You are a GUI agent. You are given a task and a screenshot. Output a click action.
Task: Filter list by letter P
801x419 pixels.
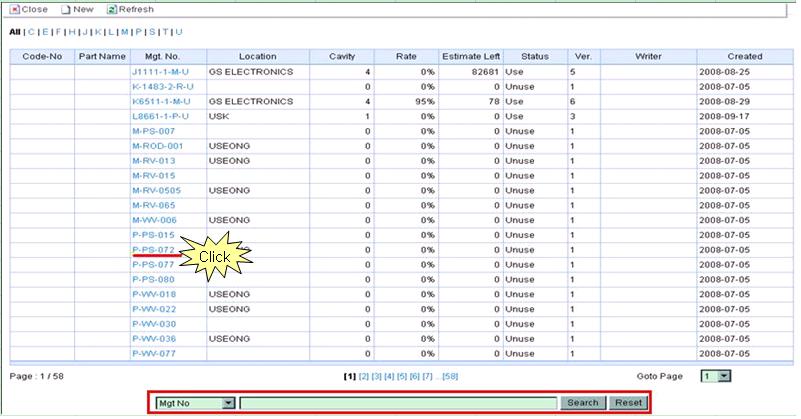point(137,32)
